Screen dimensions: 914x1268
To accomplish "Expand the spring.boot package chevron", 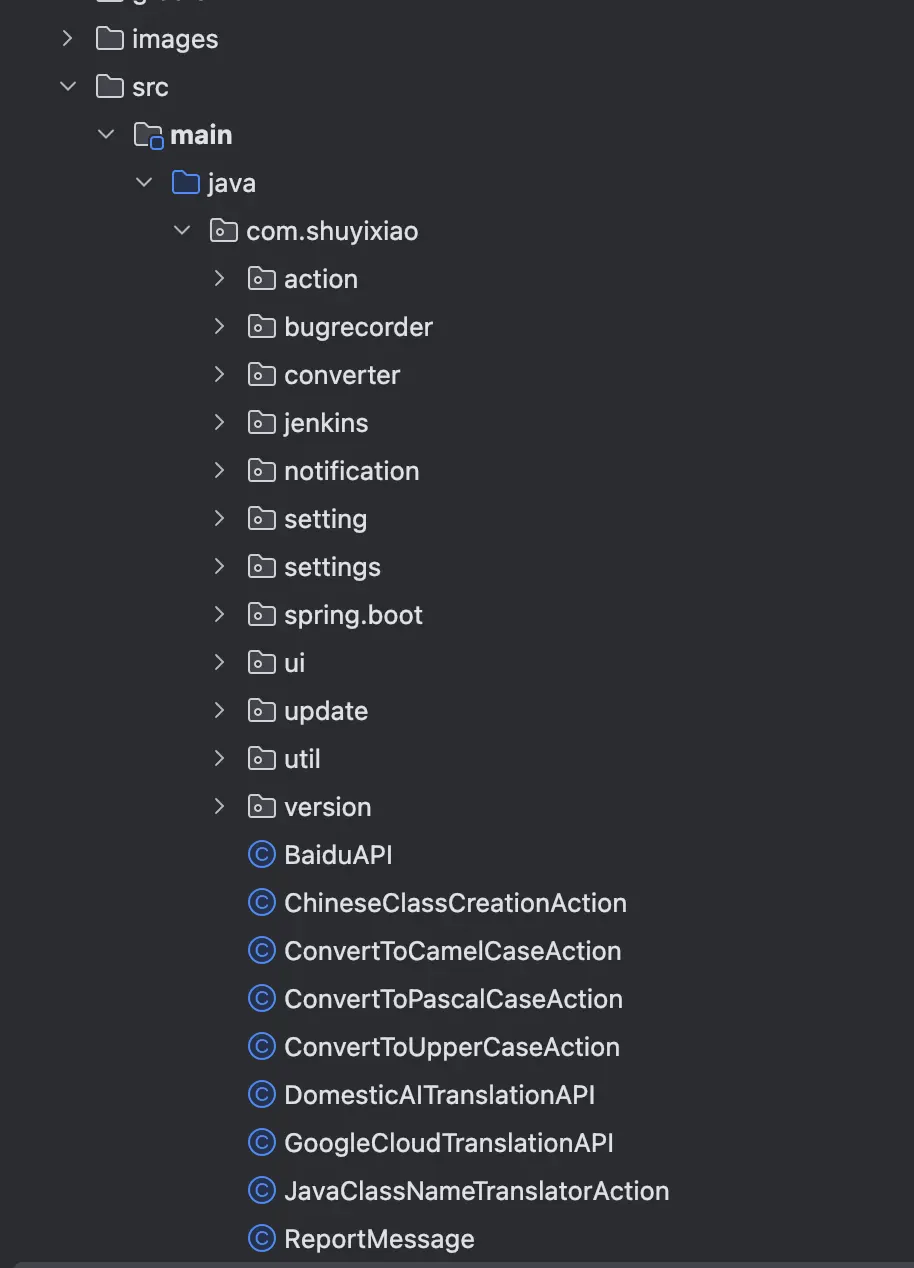I will pos(219,615).
